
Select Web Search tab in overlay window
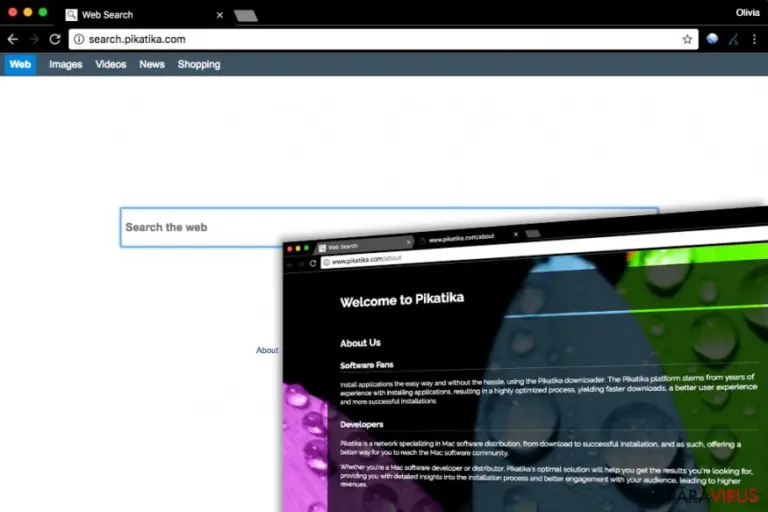[364, 245]
